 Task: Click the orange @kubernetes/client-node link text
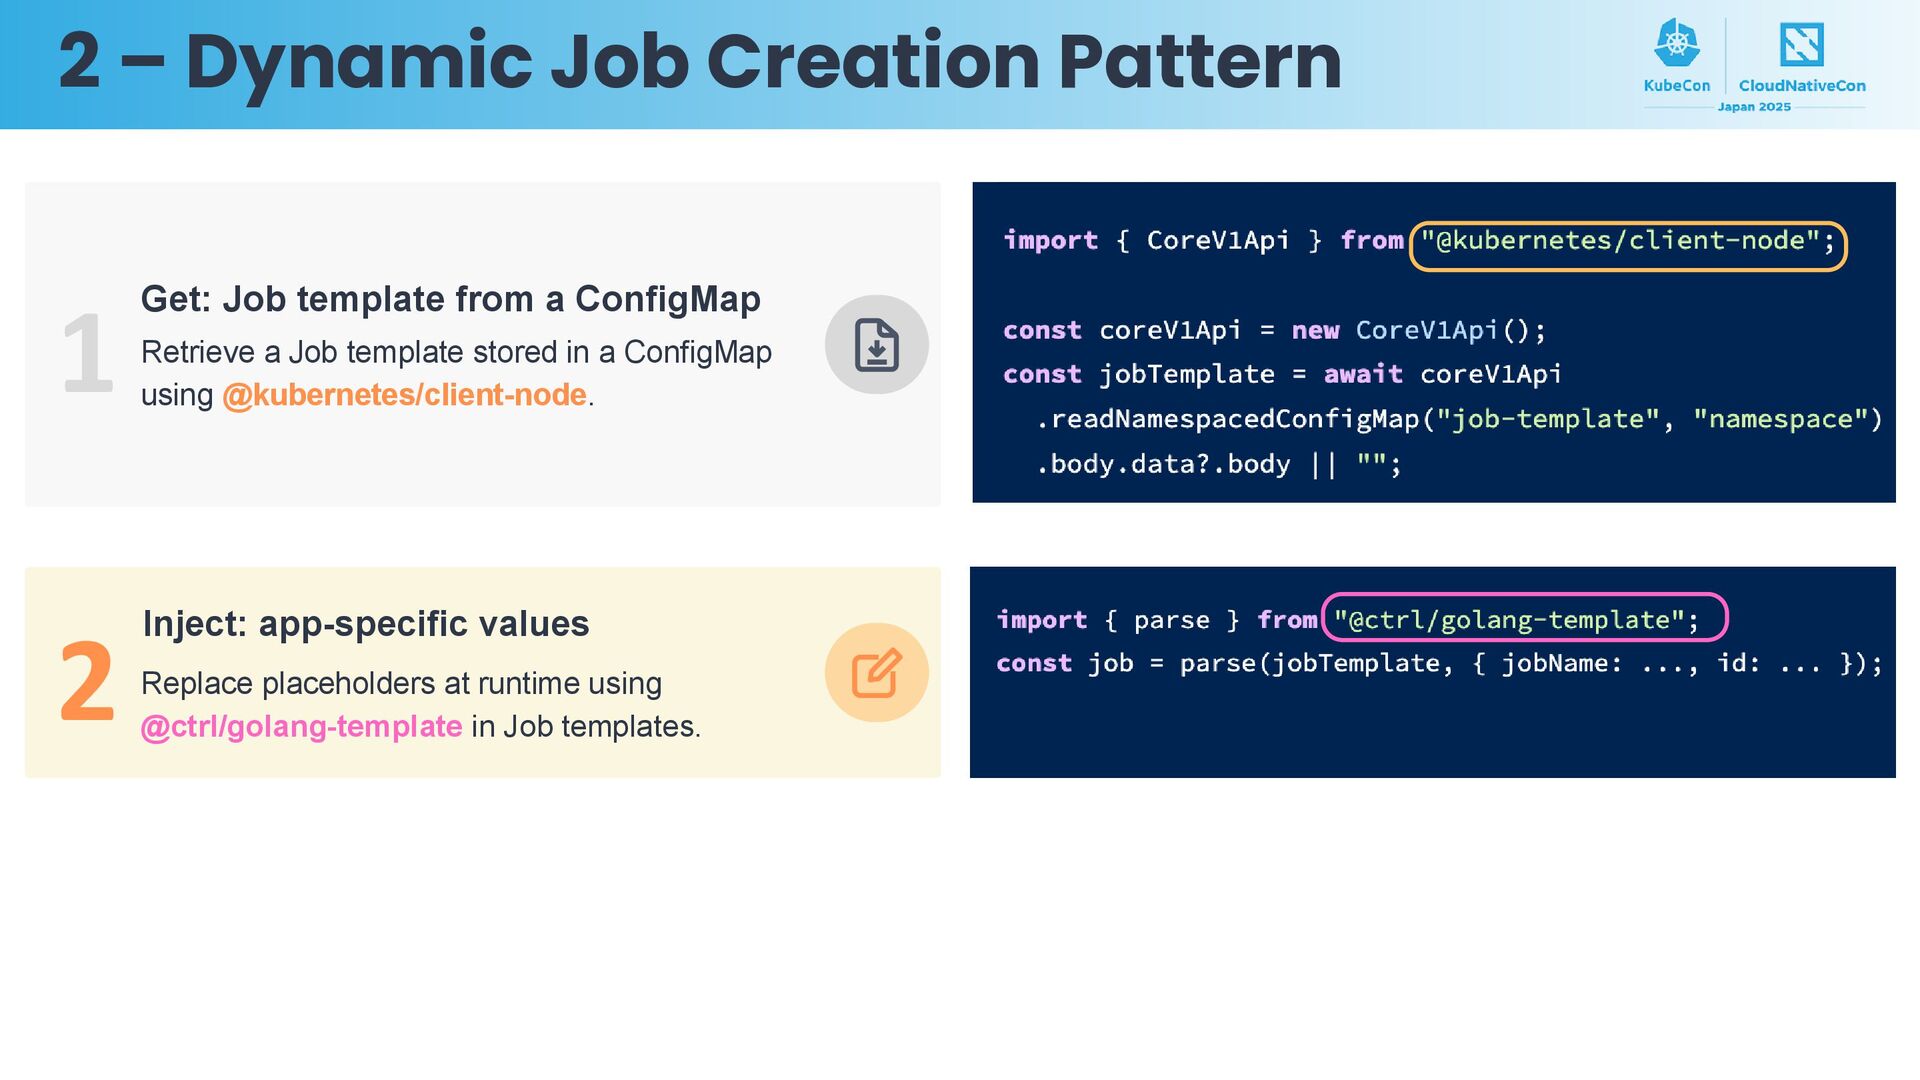(x=404, y=395)
